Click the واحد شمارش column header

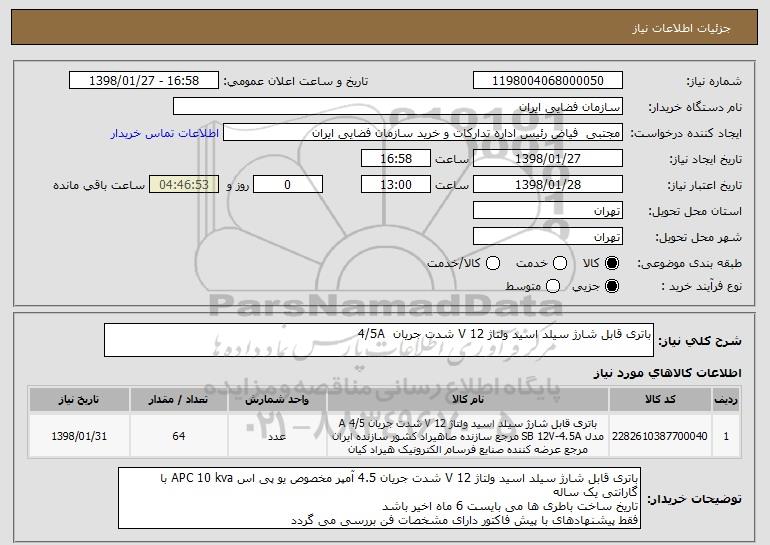point(277,400)
